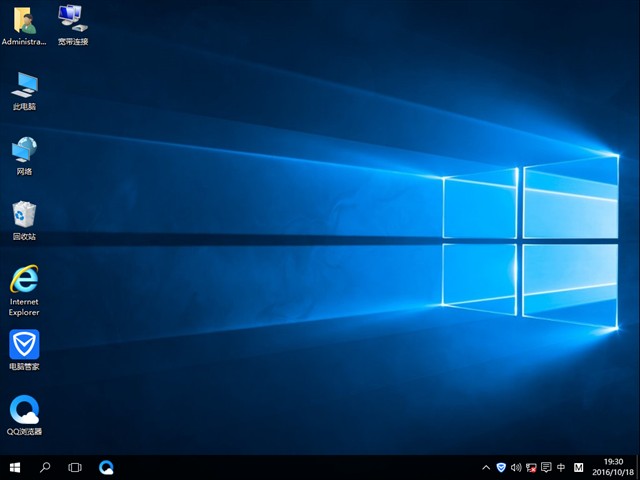This screenshot has width=640, height=480.
Task: Open the Action Center notifications
Action: [546, 467]
